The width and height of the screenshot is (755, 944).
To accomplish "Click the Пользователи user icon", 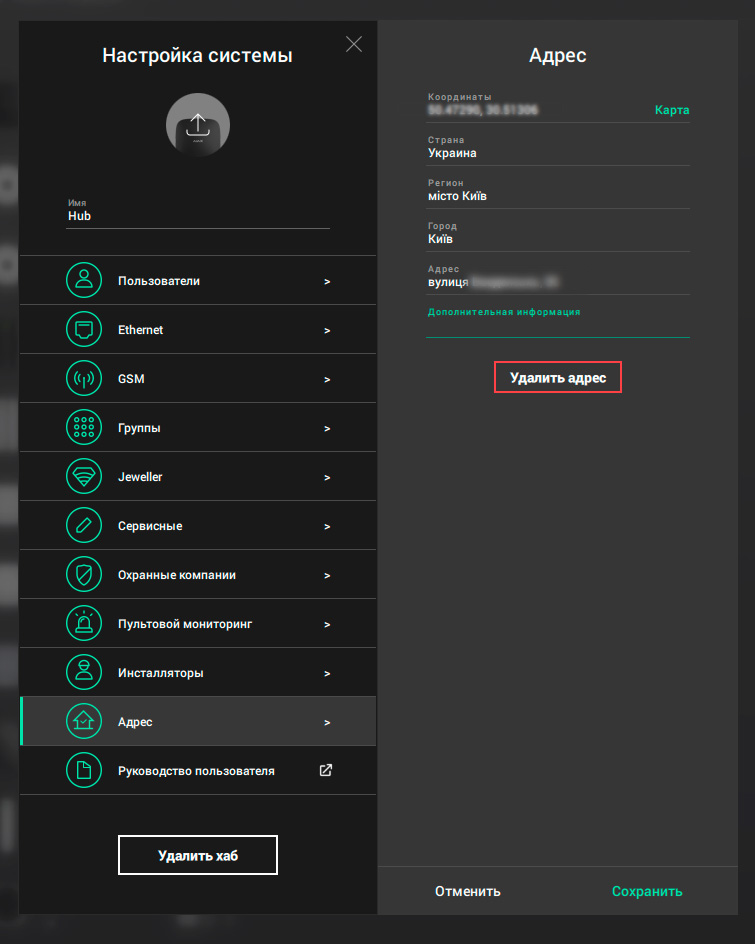I will pyautogui.click(x=84, y=281).
